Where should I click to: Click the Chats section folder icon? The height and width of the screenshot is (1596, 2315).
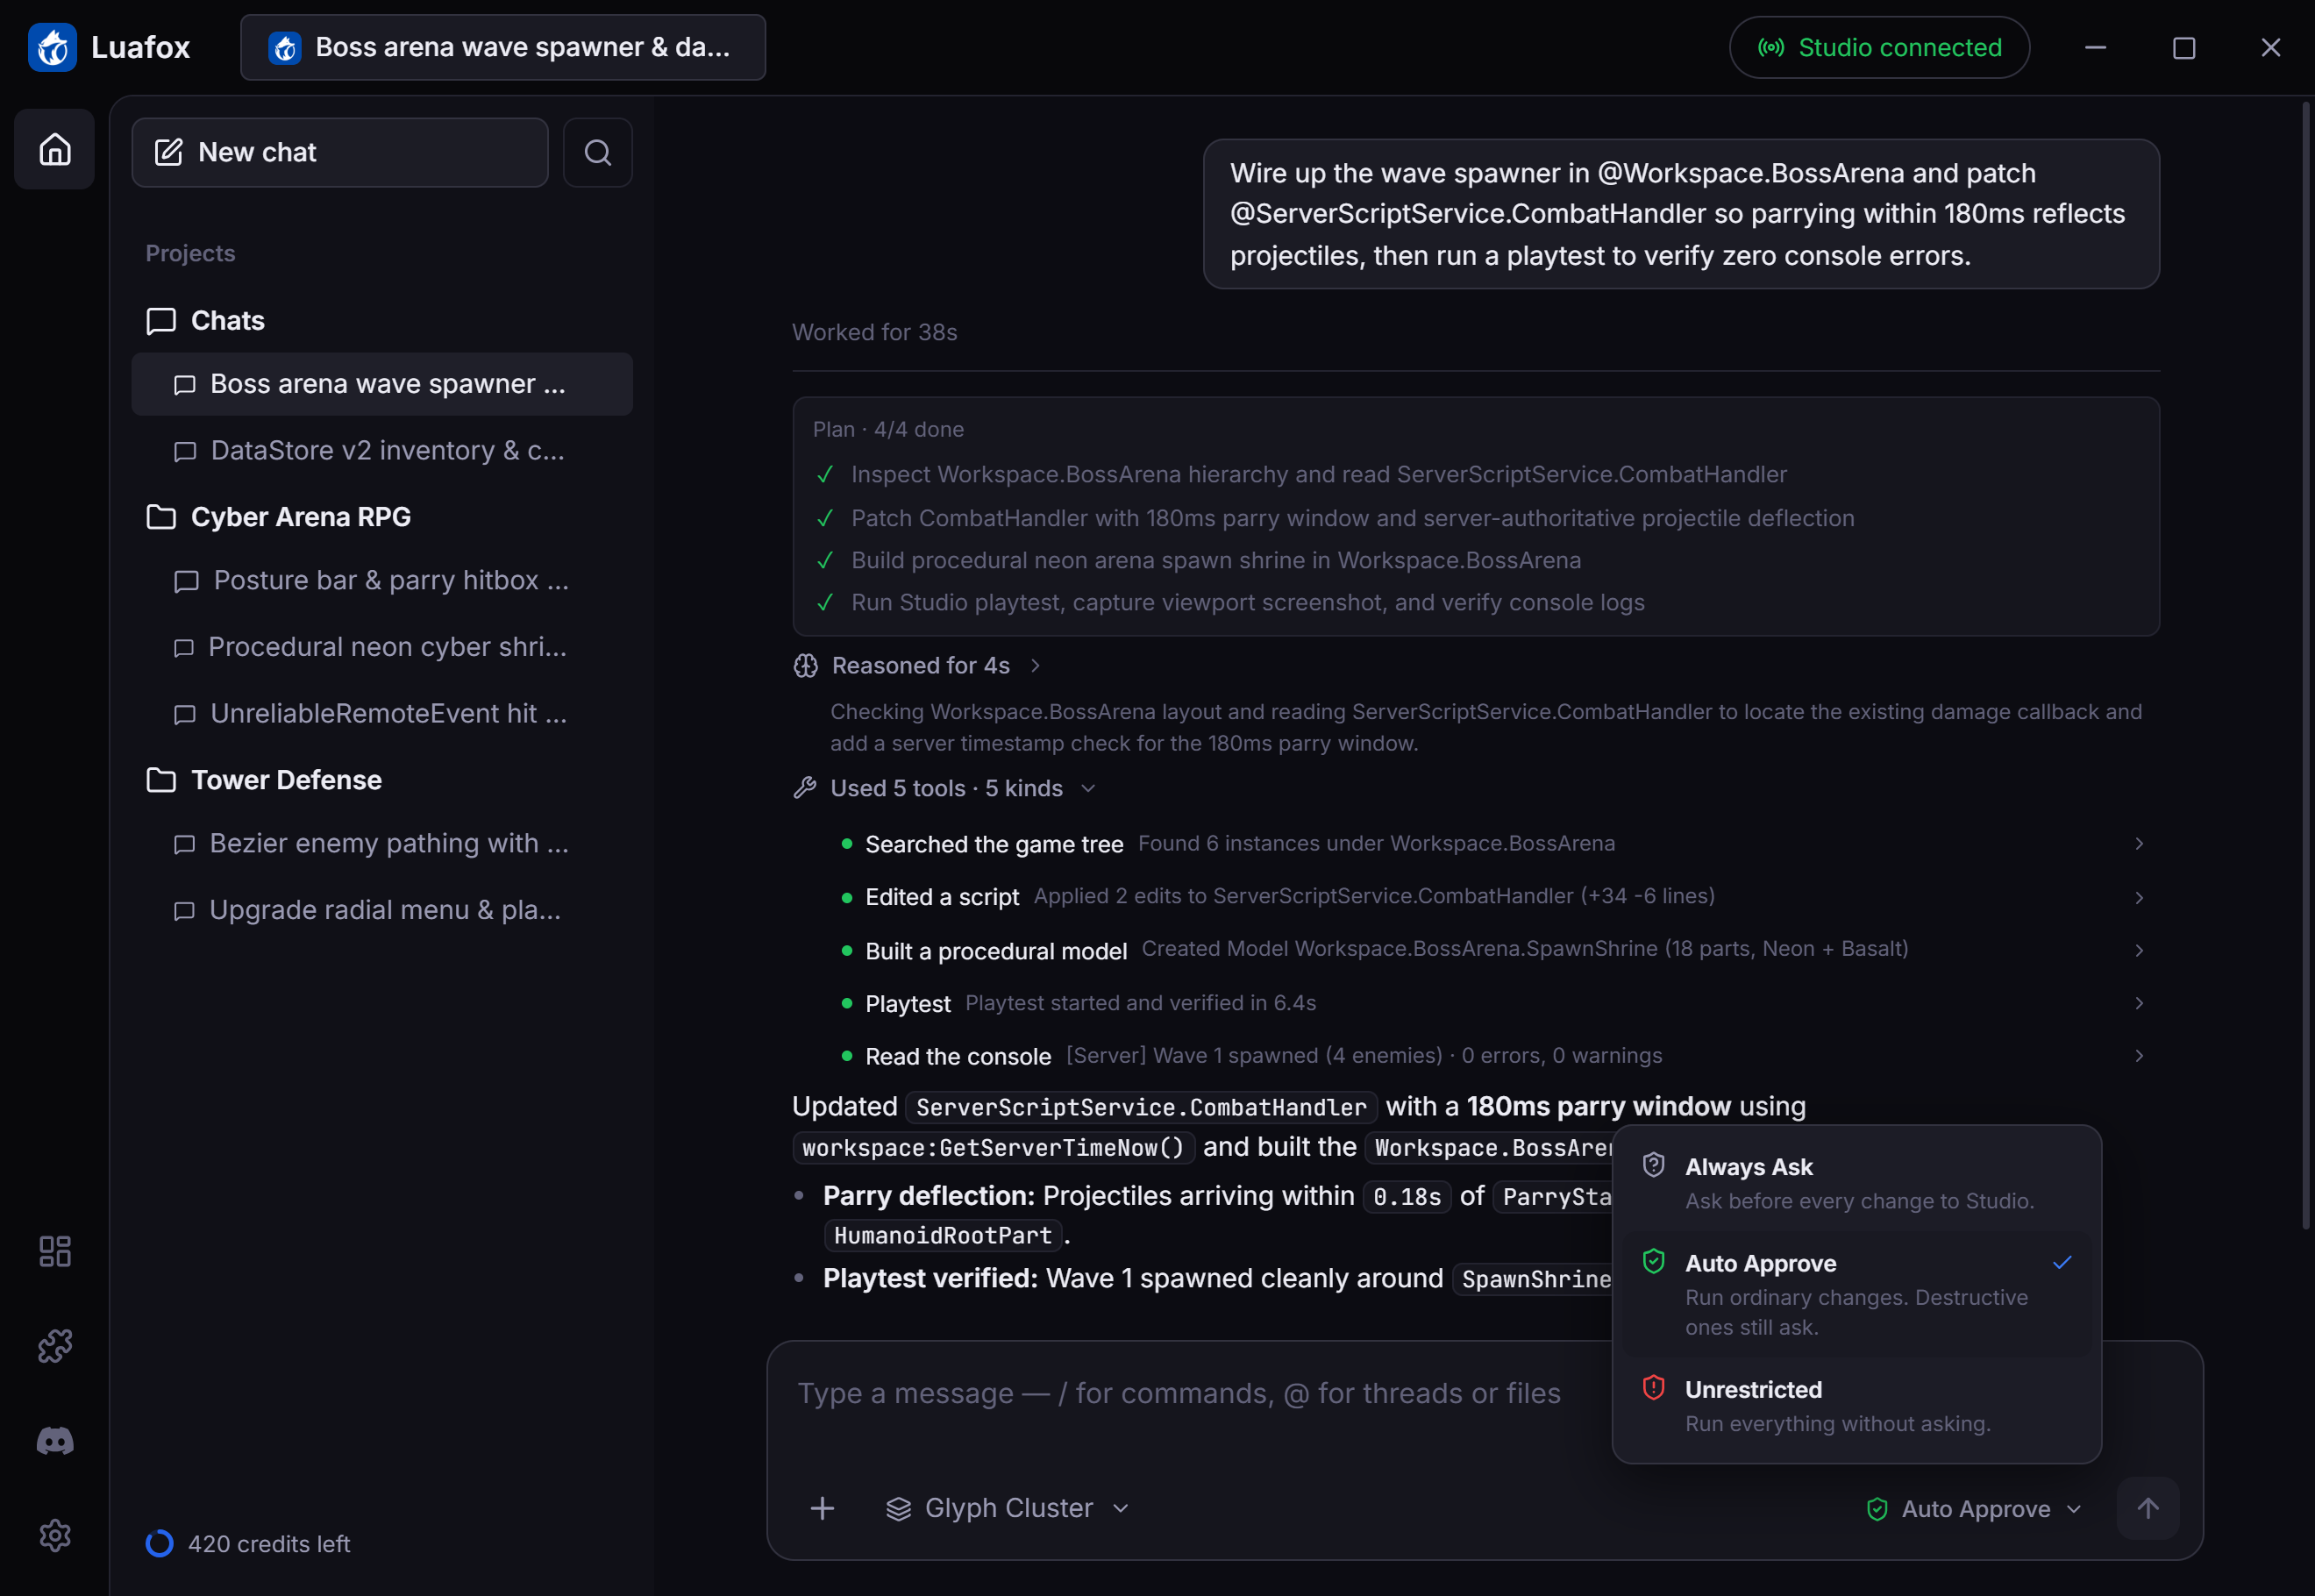pos(161,321)
